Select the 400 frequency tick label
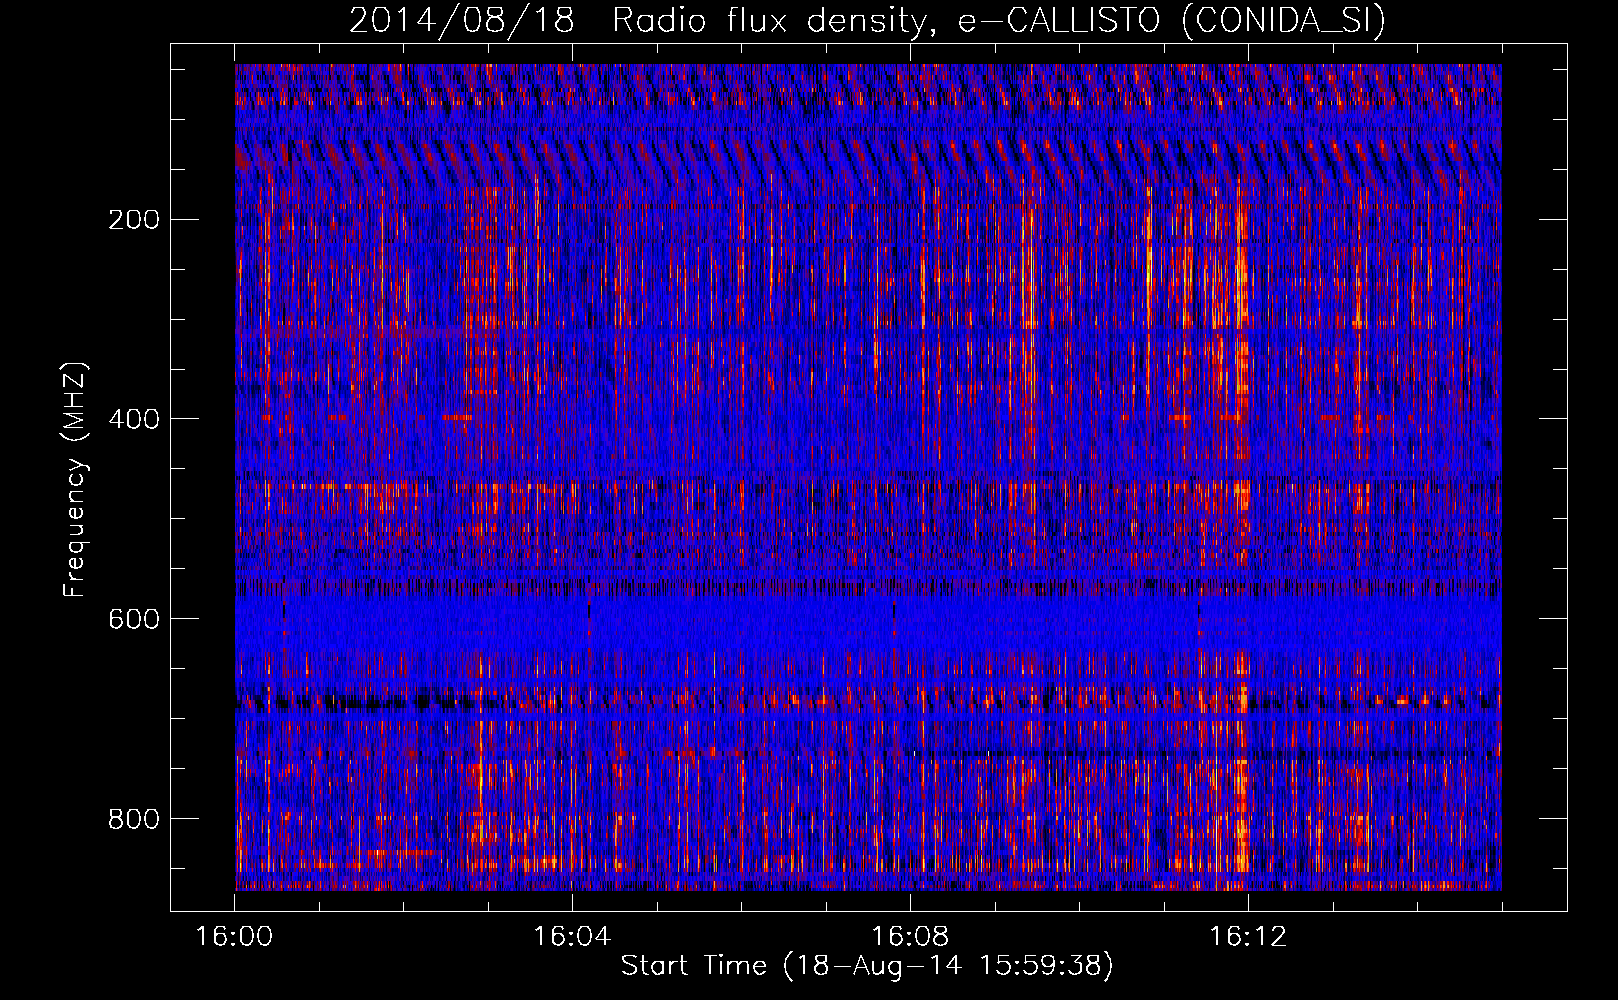Image resolution: width=1618 pixels, height=1000 pixels. [x=134, y=419]
